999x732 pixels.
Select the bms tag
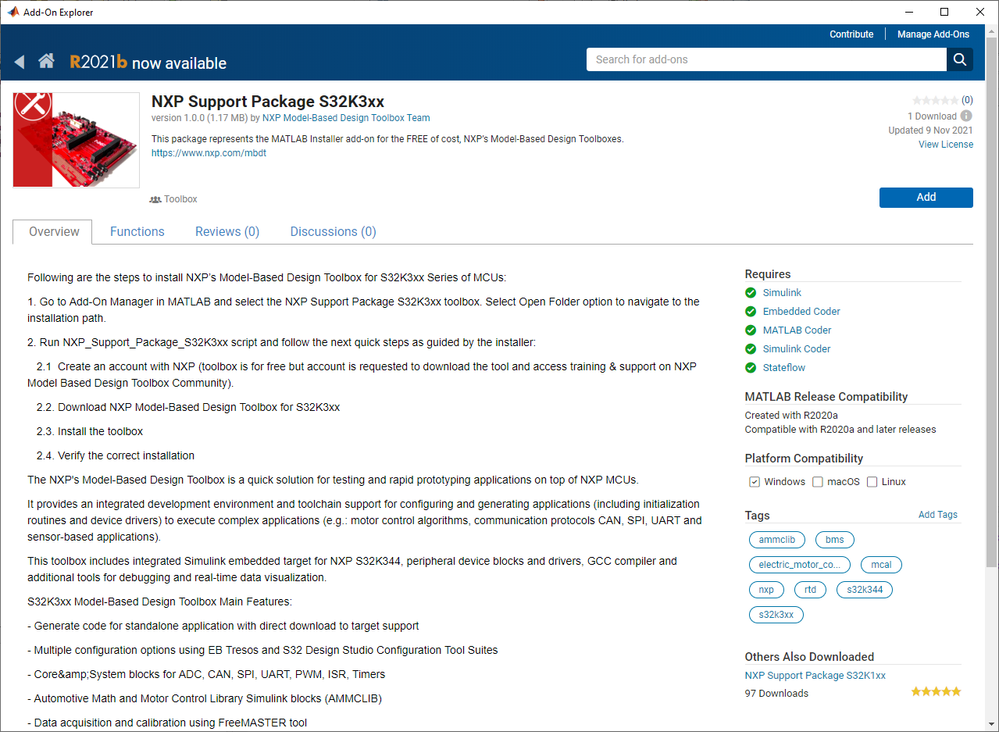click(x=835, y=540)
